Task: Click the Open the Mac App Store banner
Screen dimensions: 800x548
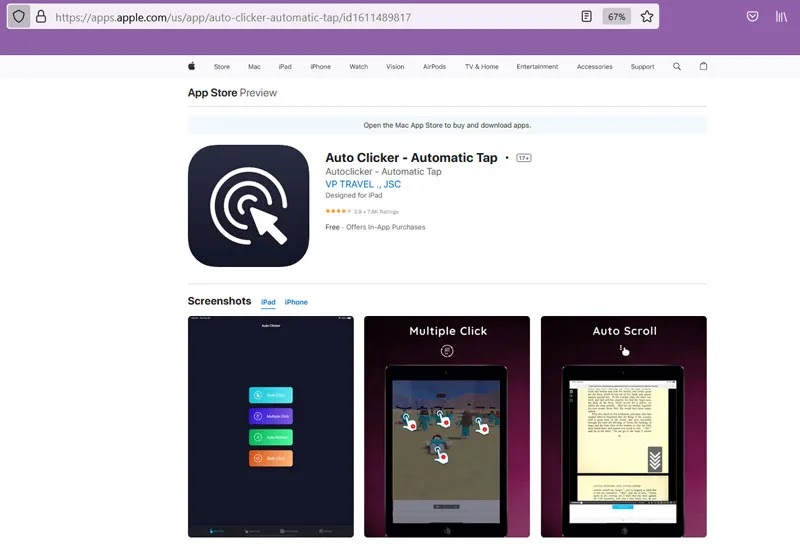Action: (x=447, y=125)
